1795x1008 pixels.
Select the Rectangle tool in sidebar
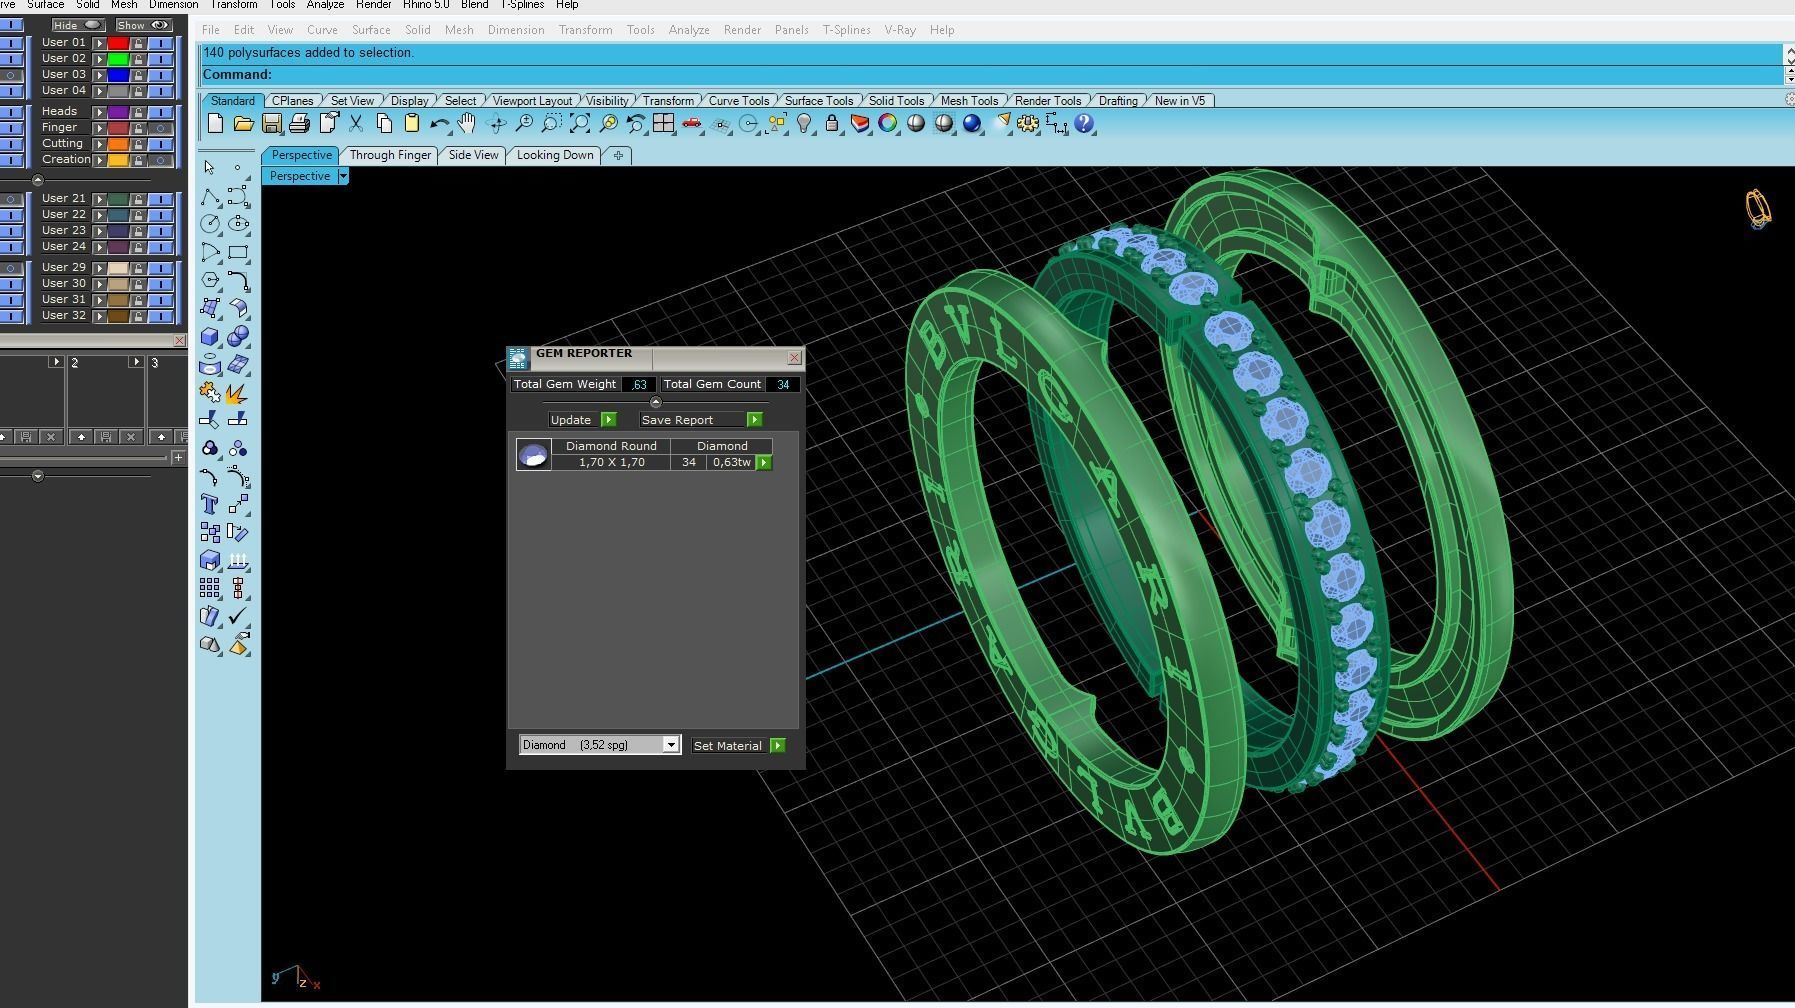238,252
